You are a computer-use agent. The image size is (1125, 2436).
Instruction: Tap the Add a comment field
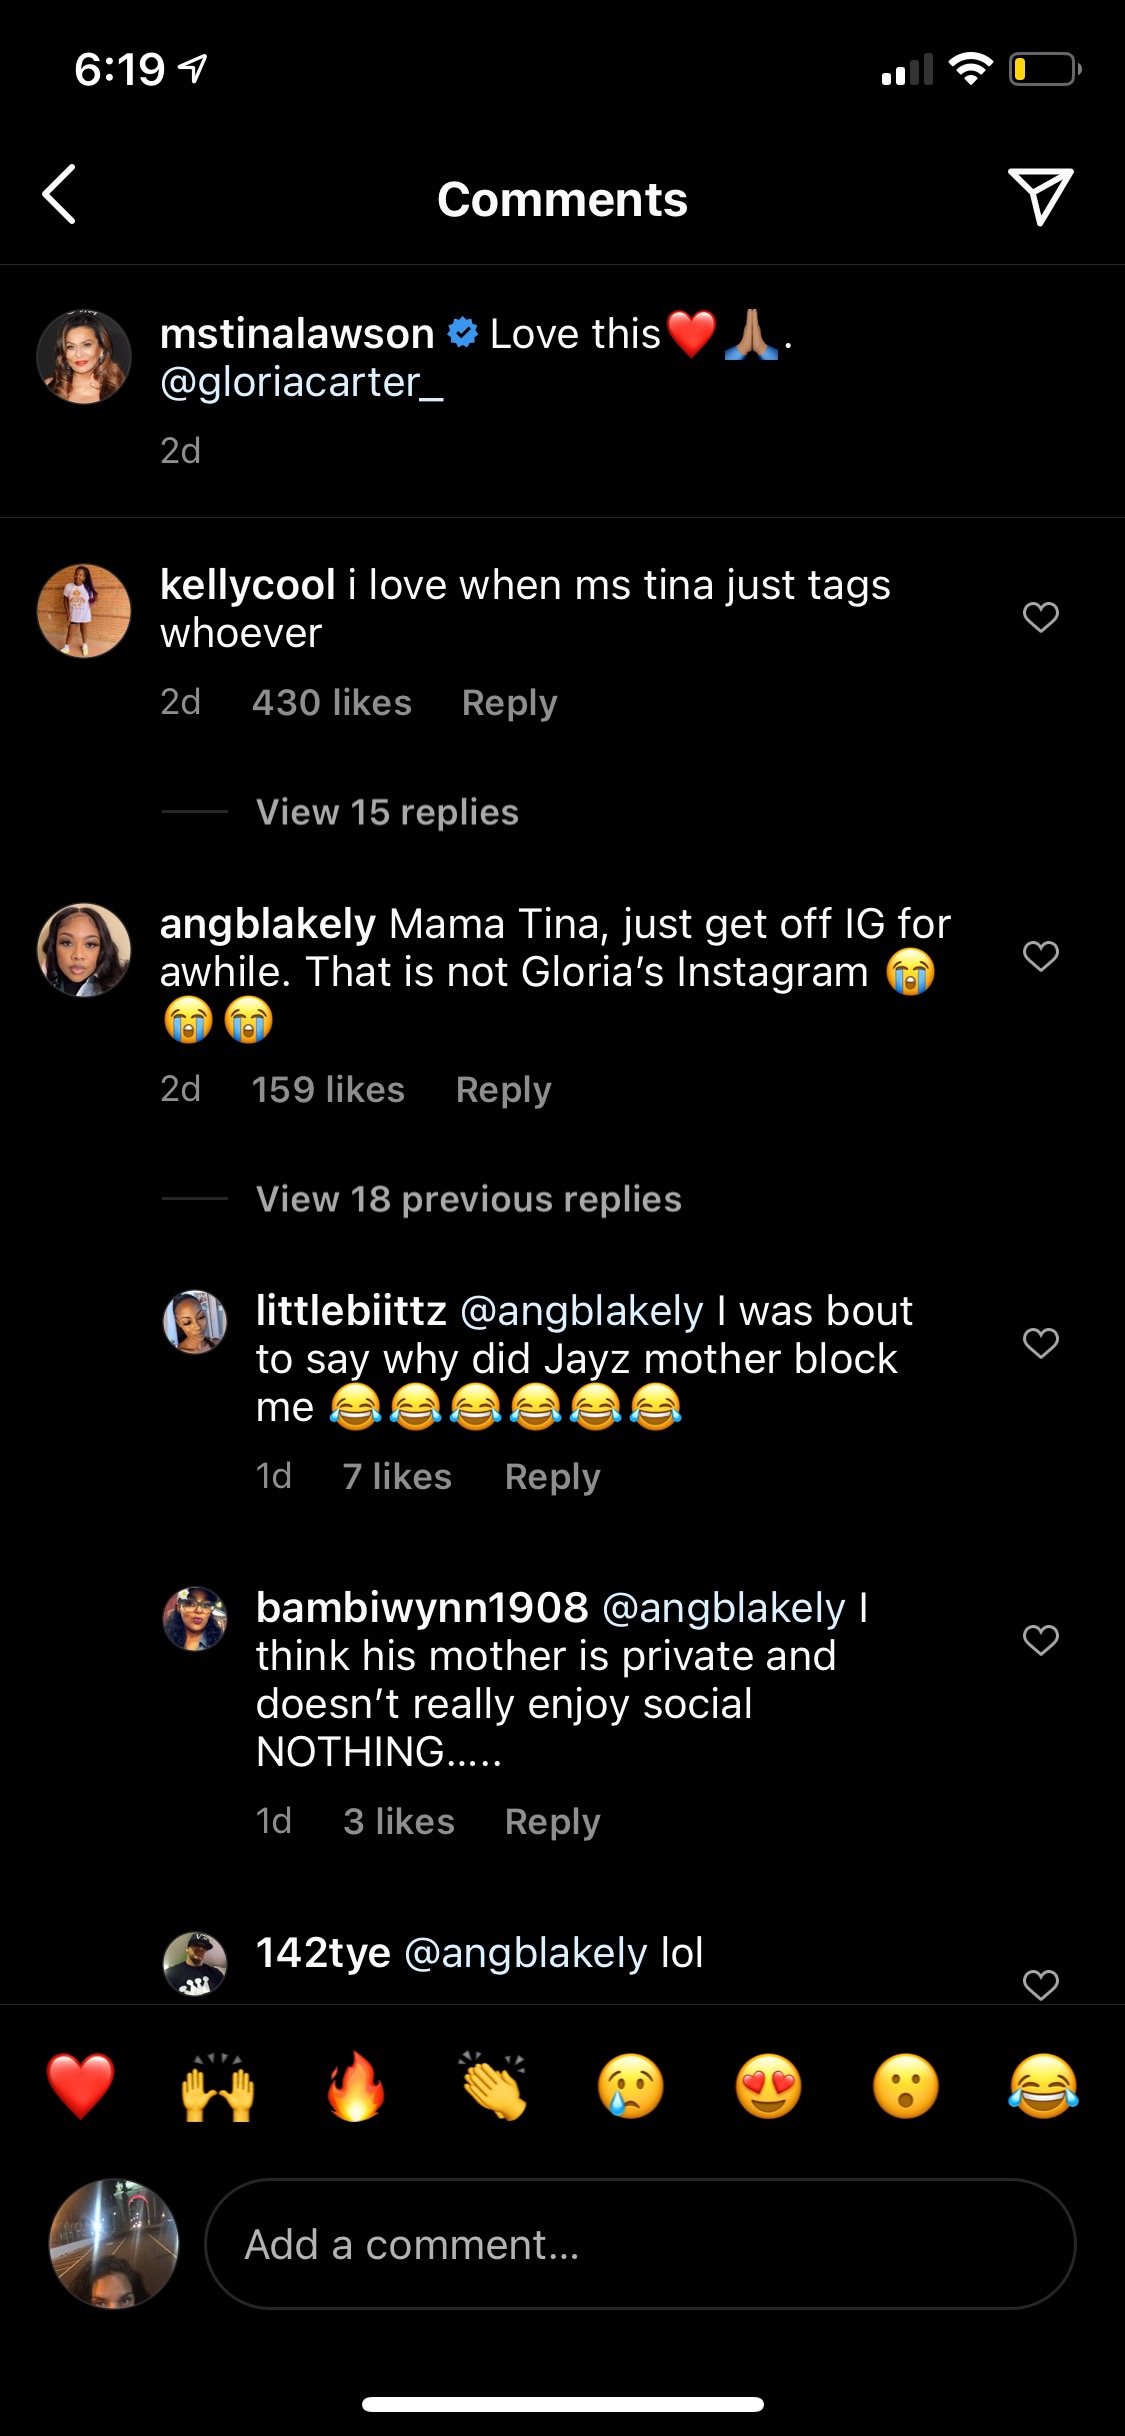pyautogui.click(x=640, y=2244)
